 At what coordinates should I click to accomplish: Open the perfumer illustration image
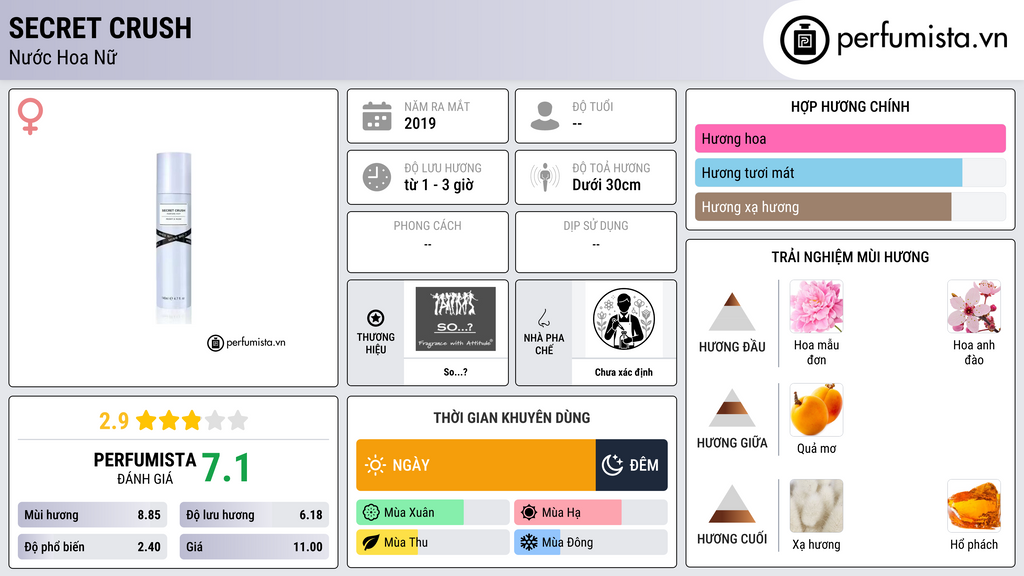(x=624, y=319)
